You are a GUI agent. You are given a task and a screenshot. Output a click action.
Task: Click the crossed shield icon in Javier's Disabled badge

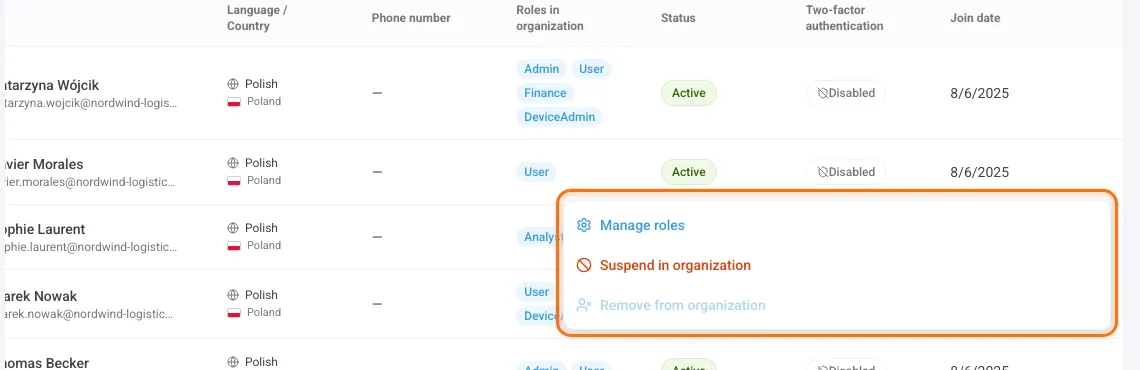coord(822,172)
